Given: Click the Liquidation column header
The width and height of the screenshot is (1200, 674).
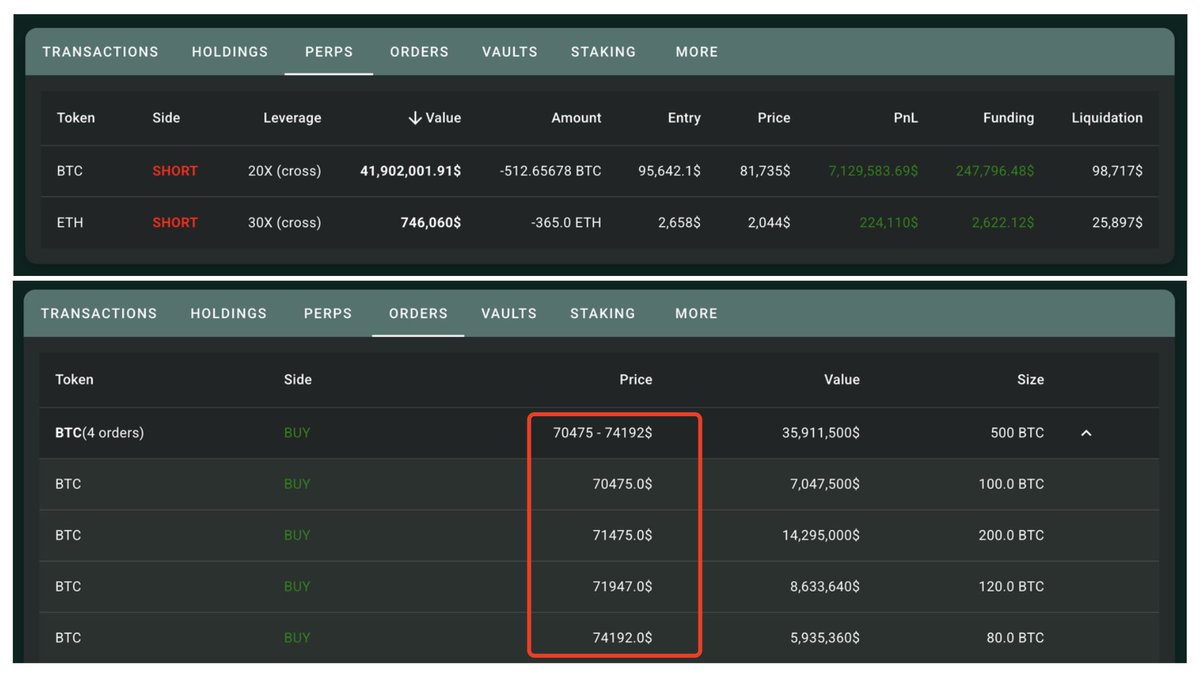Looking at the screenshot, I should pyautogui.click(x=1107, y=118).
